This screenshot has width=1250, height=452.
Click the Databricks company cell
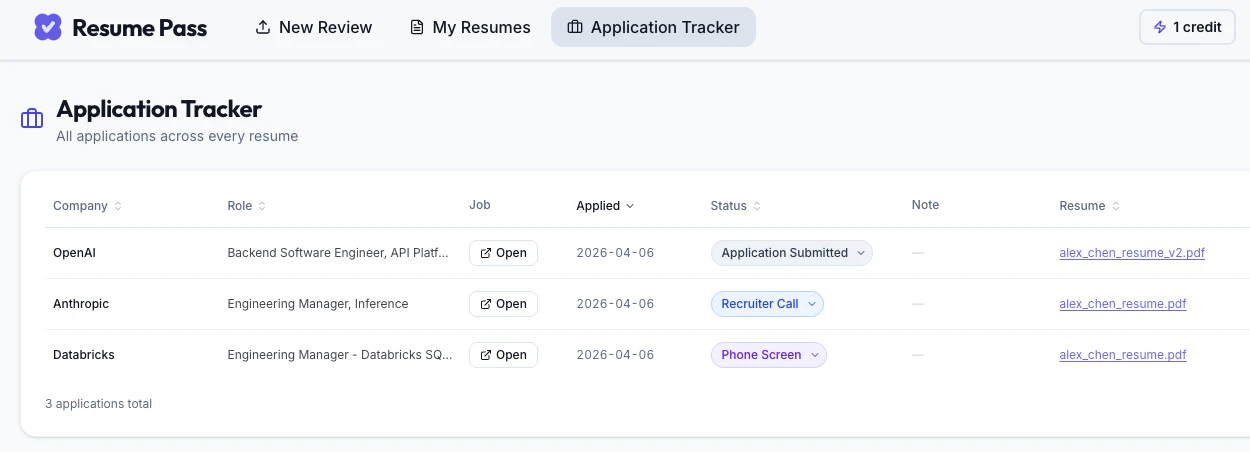tap(84, 355)
